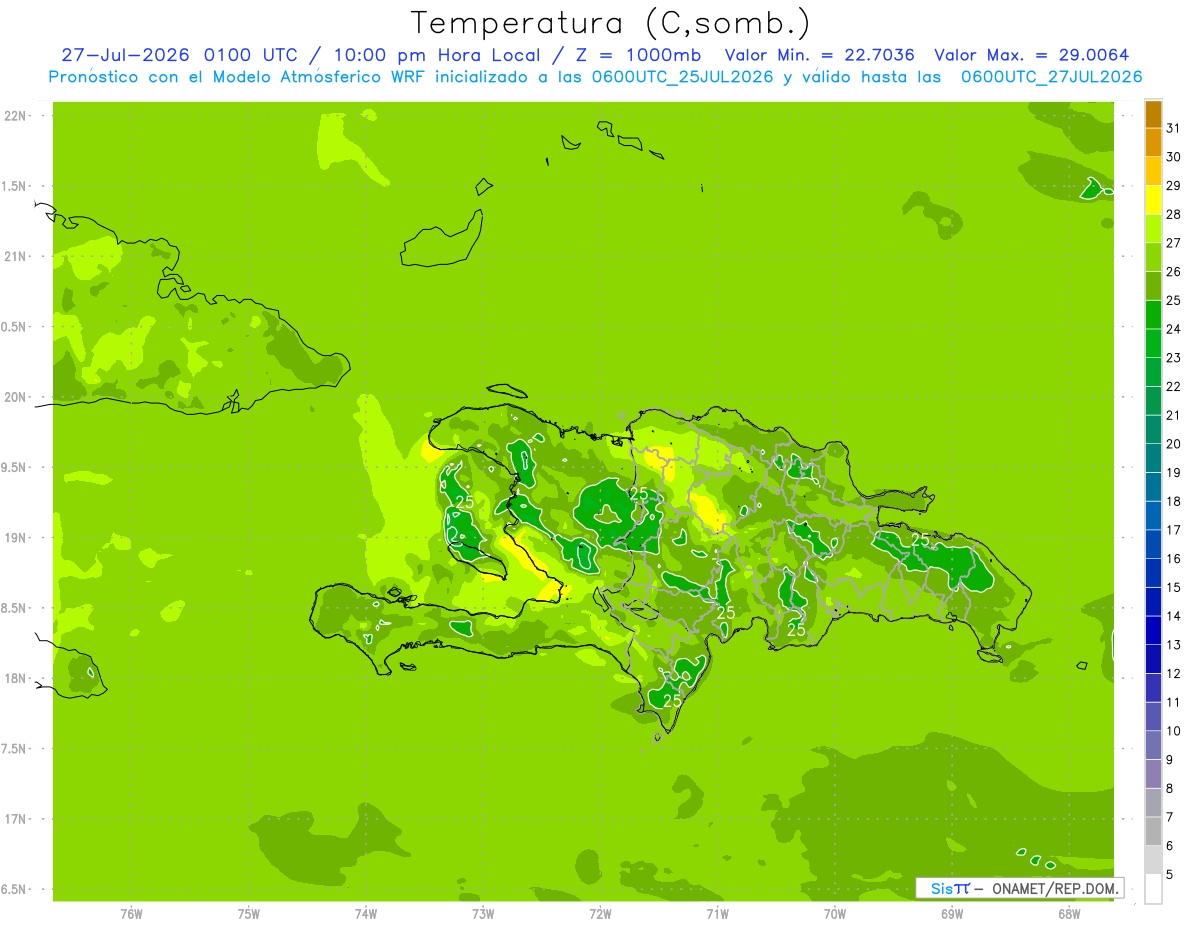
Task: Click the '23' colorbar value
Action: [1173, 358]
